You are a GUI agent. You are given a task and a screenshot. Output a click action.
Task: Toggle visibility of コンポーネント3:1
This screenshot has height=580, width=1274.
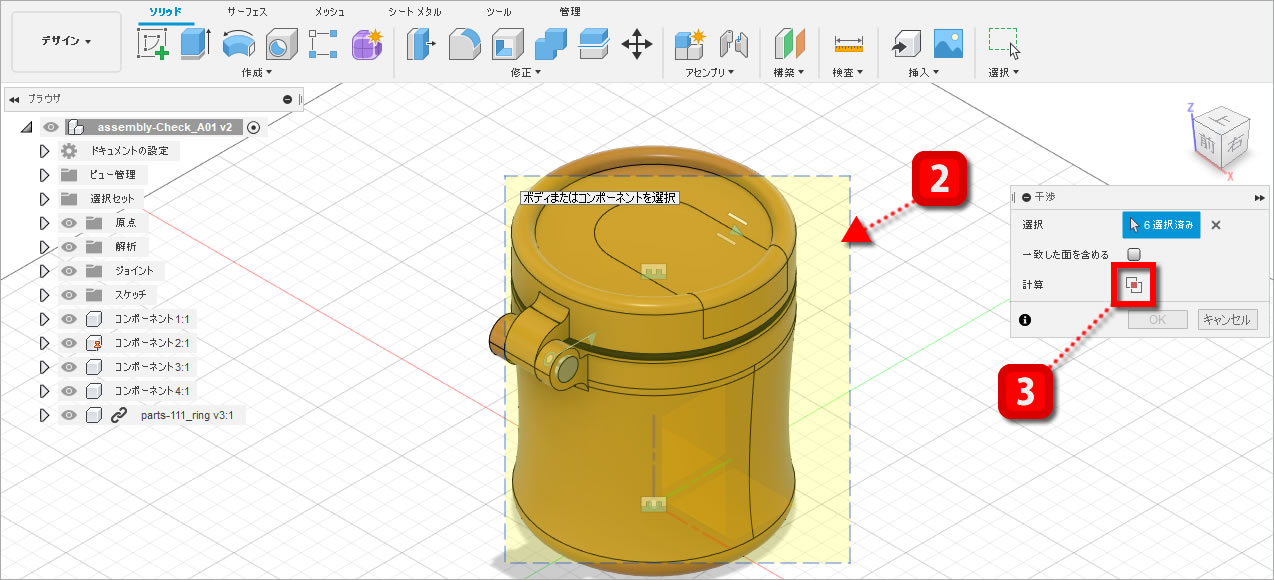[x=69, y=367]
